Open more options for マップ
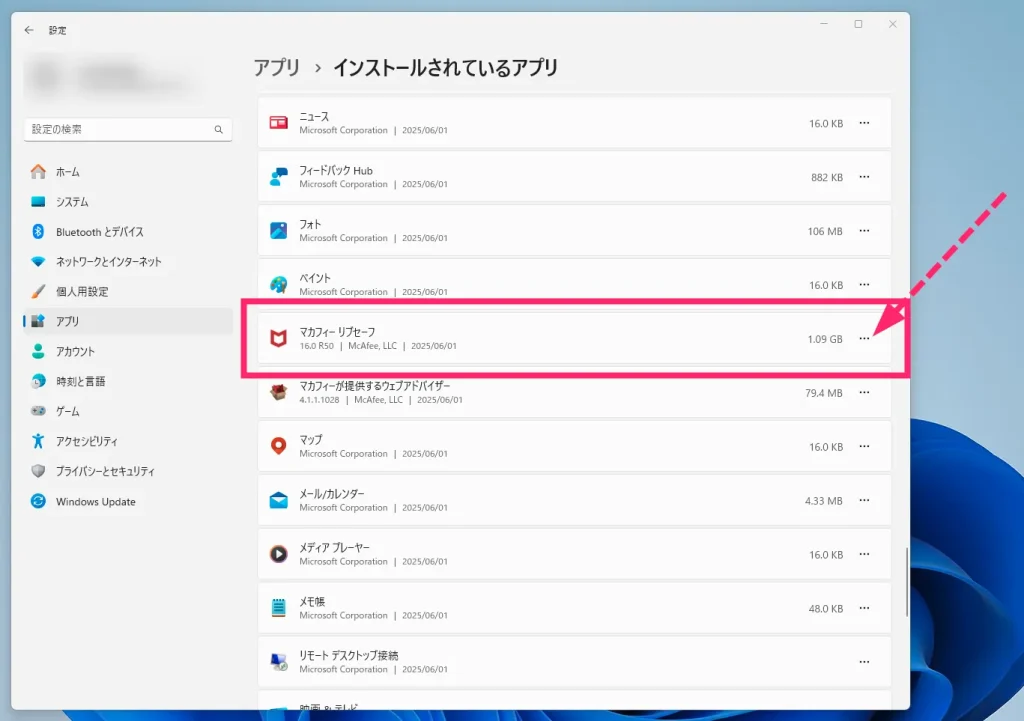The height and width of the screenshot is (721, 1024). (865, 446)
